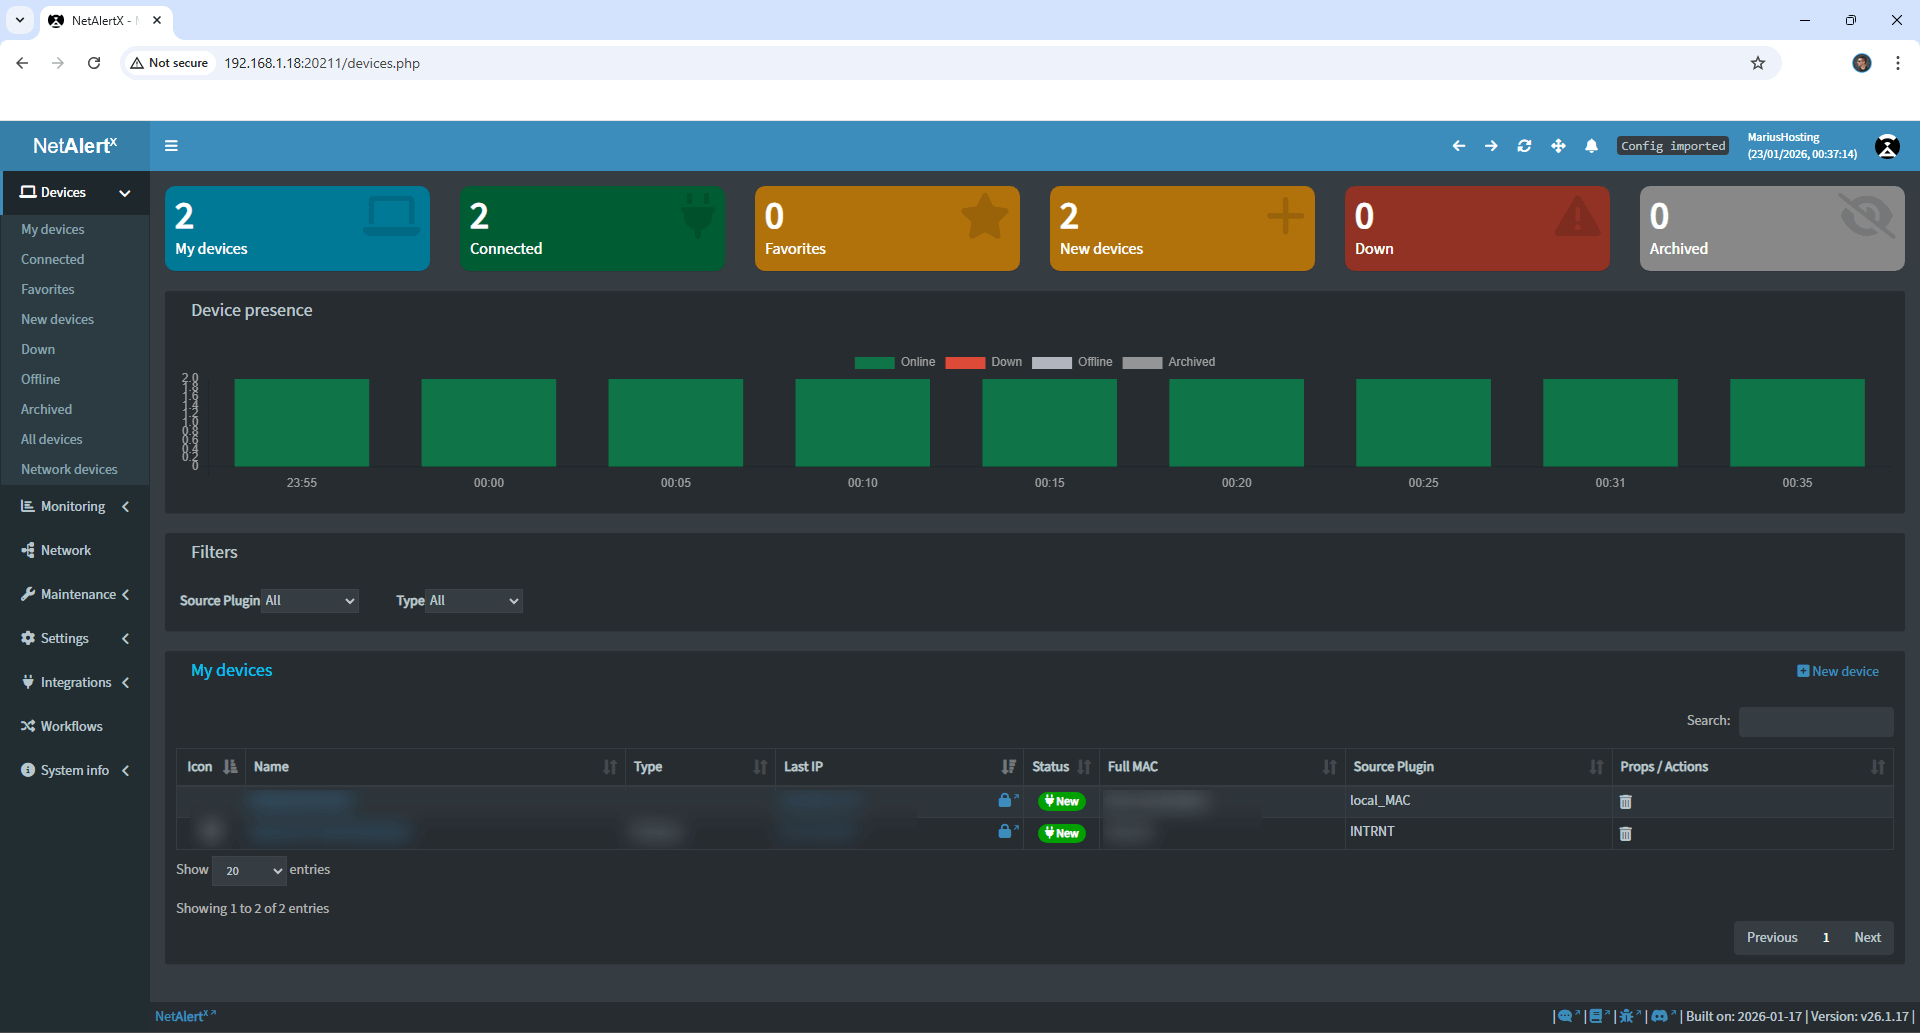Open the Monitoring sidebar section

point(71,506)
